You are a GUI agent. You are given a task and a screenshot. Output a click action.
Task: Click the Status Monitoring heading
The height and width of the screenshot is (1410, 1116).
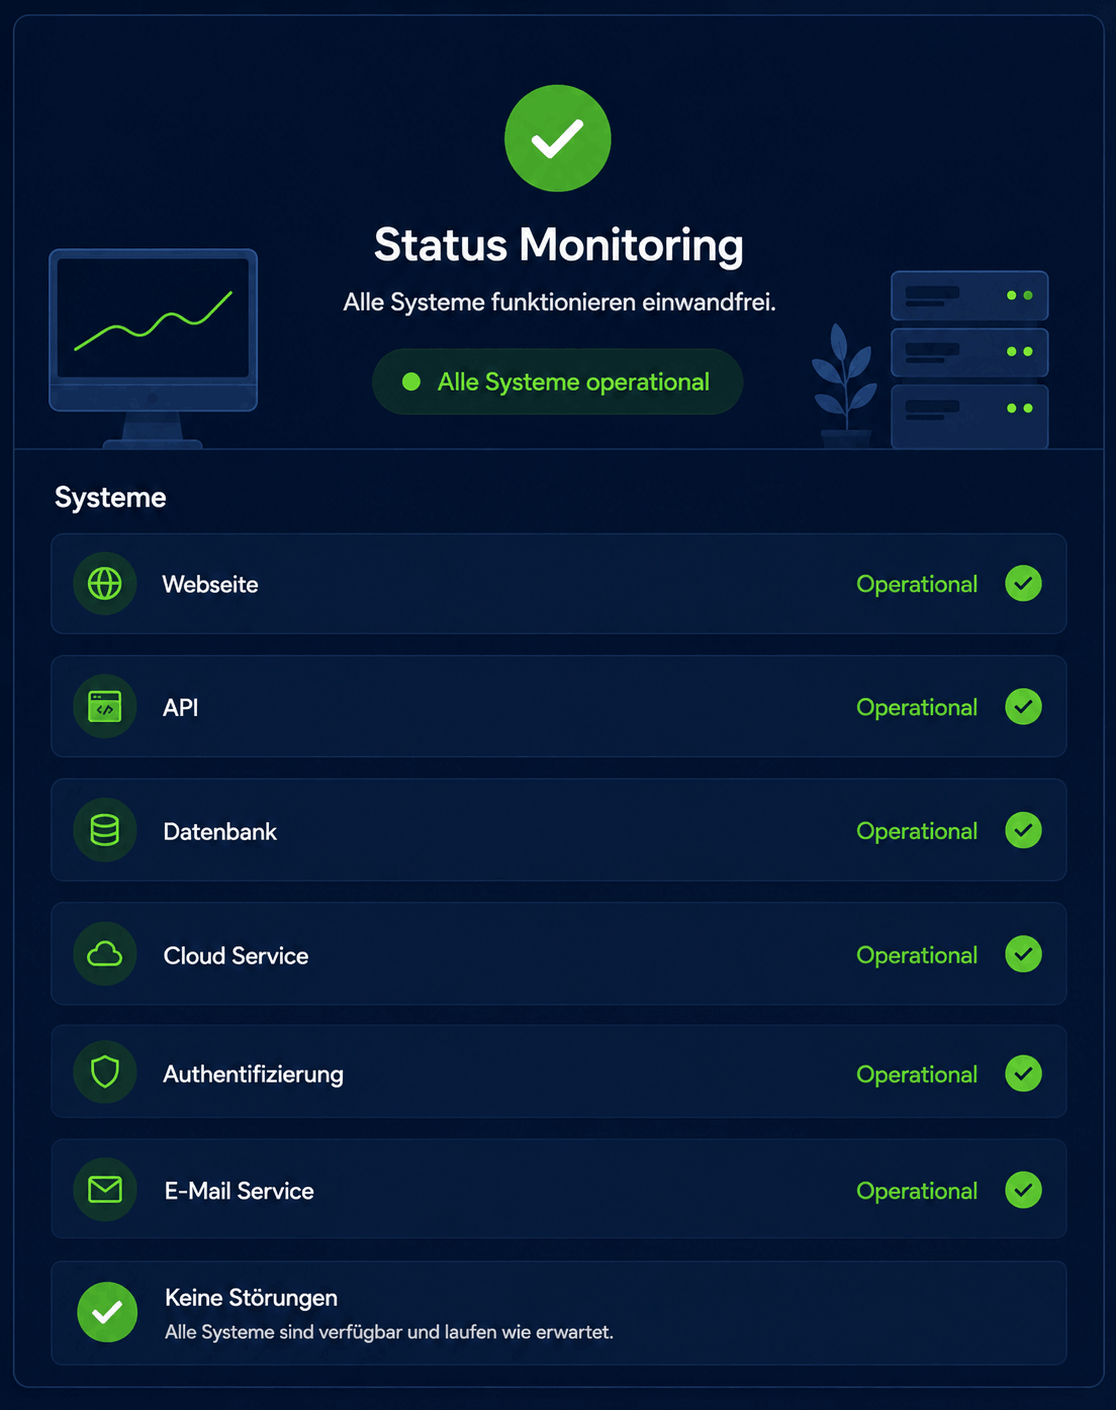tap(558, 245)
